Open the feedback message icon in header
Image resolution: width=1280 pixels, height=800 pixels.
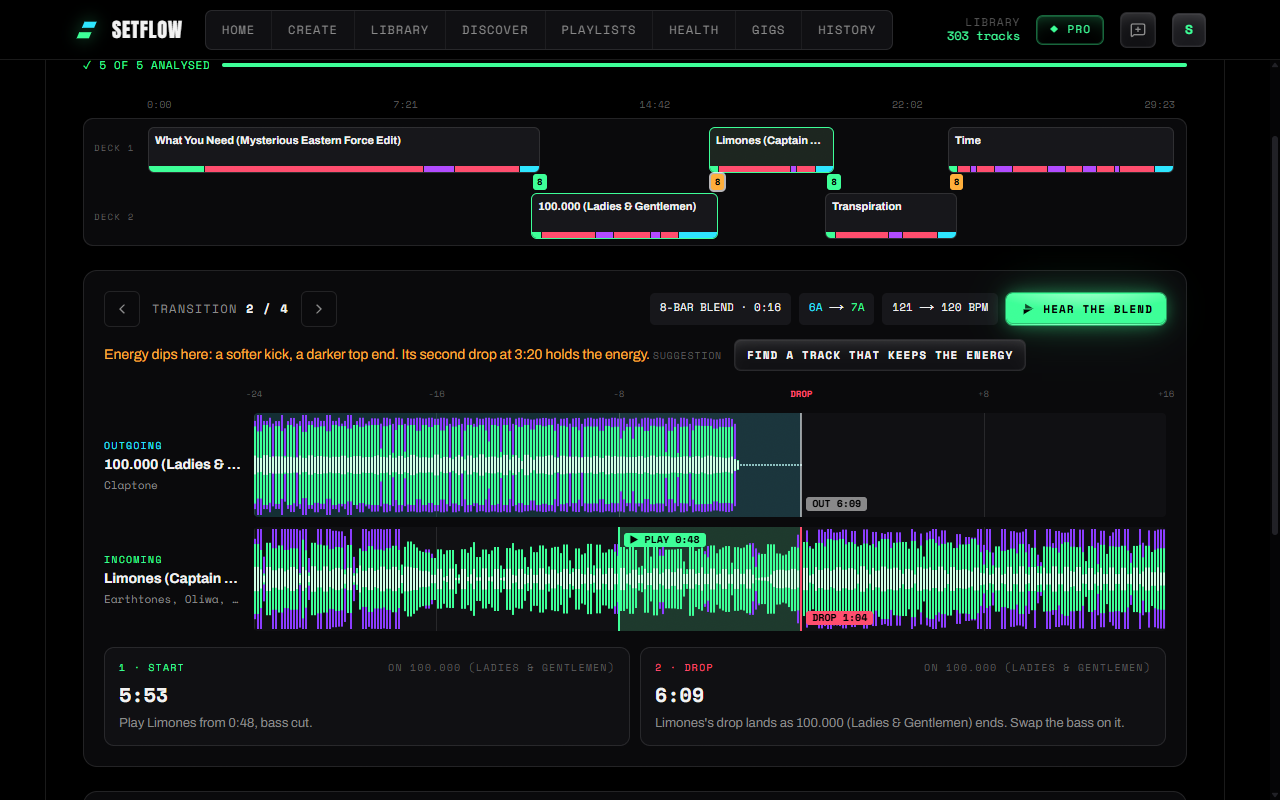tap(1138, 30)
